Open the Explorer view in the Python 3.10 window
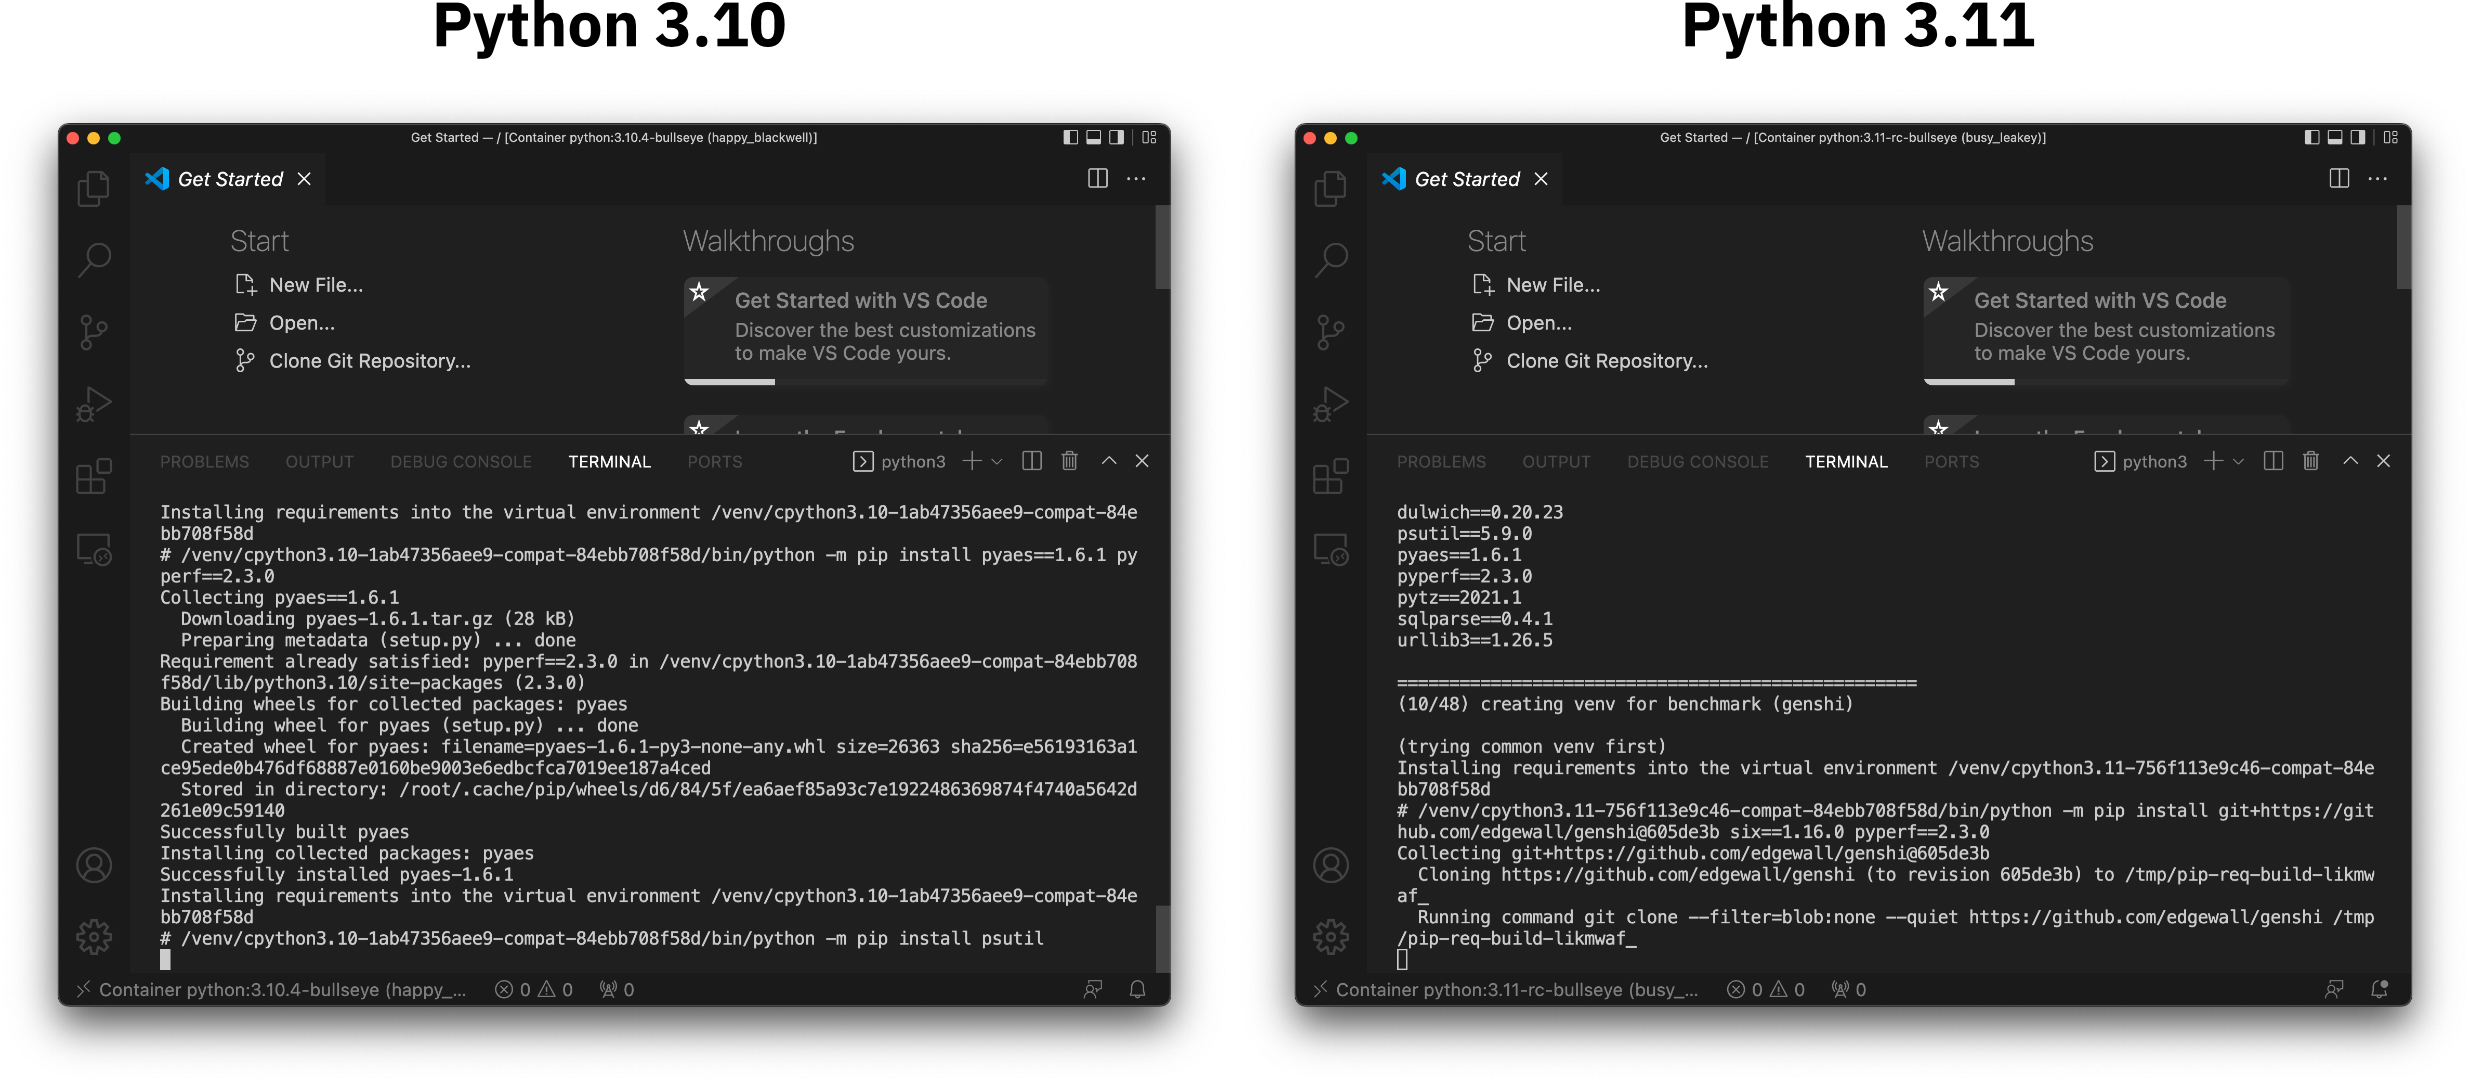Image resolution: width=2470 pixels, height=1083 pixels. coord(93,189)
